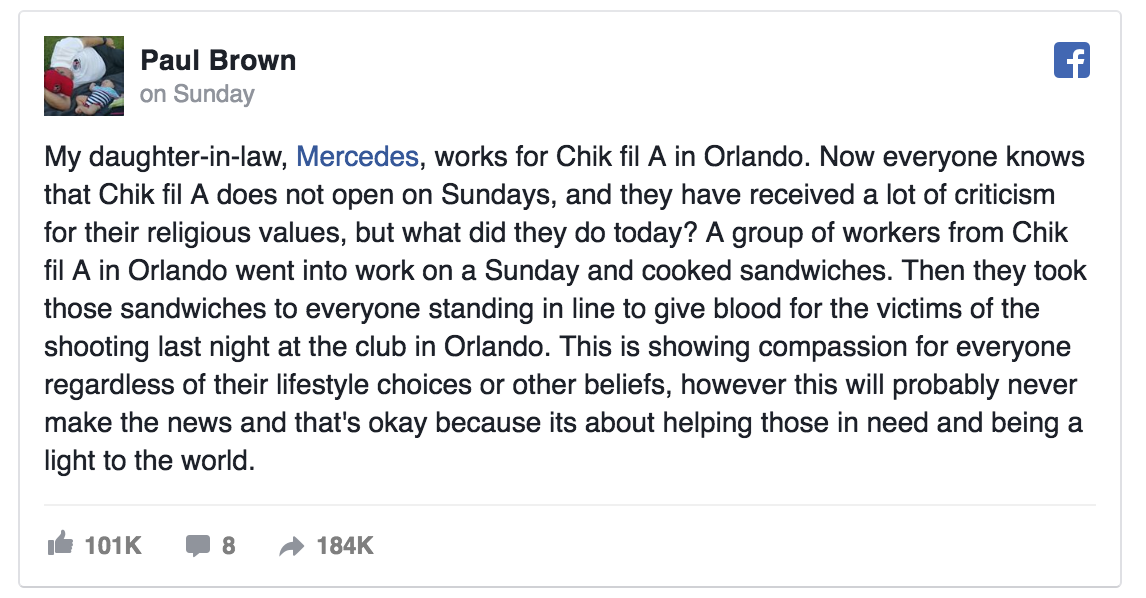The image size is (1146, 598).
Task: View the 8 comments count
Action: (228, 545)
